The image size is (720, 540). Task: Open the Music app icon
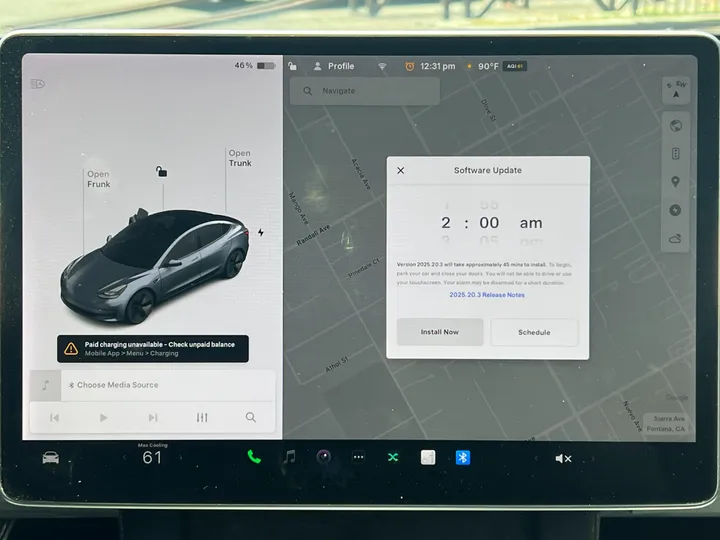pyautogui.click(x=289, y=457)
